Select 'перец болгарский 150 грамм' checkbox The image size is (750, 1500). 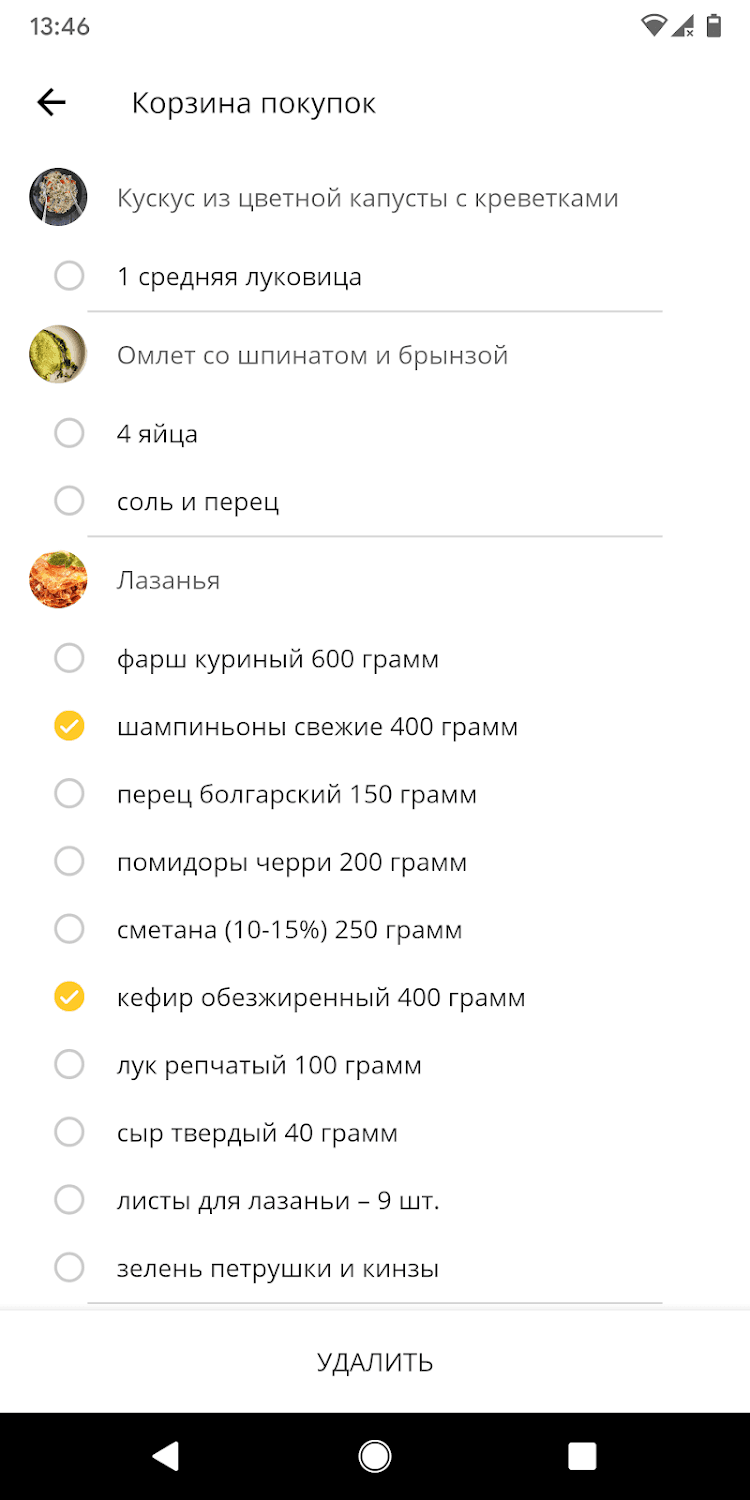(x=69, y=794)
